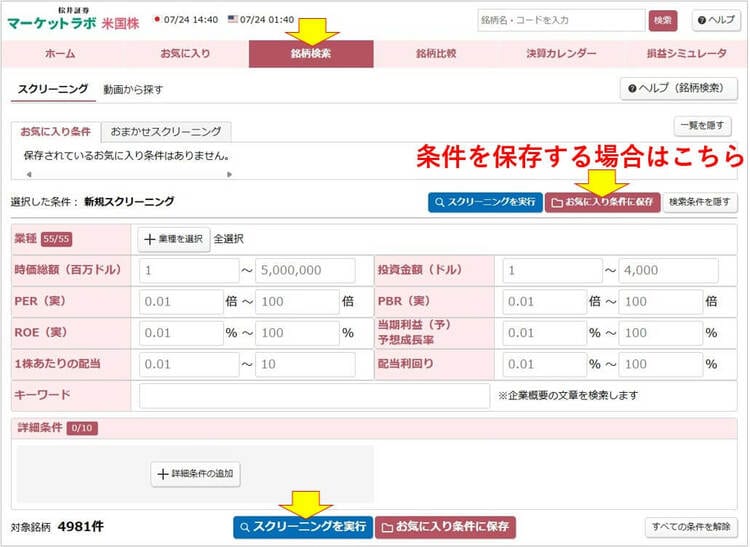Click the Market Lab 米国株 logo
The width and height of the screenshot is (750, 547).
(x=73, y=19)
